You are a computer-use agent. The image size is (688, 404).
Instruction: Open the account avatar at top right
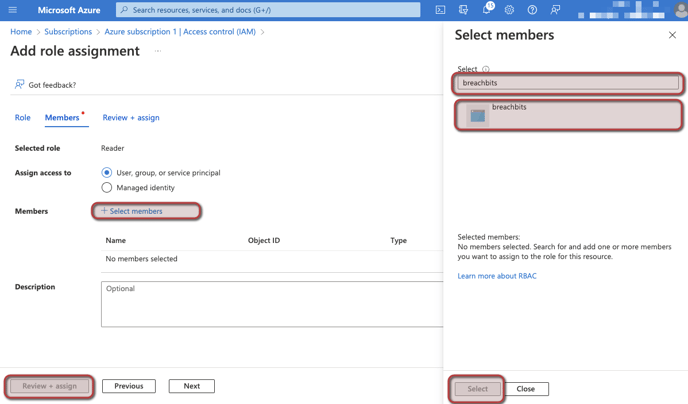pyautogui.click(x=681, y=10)
